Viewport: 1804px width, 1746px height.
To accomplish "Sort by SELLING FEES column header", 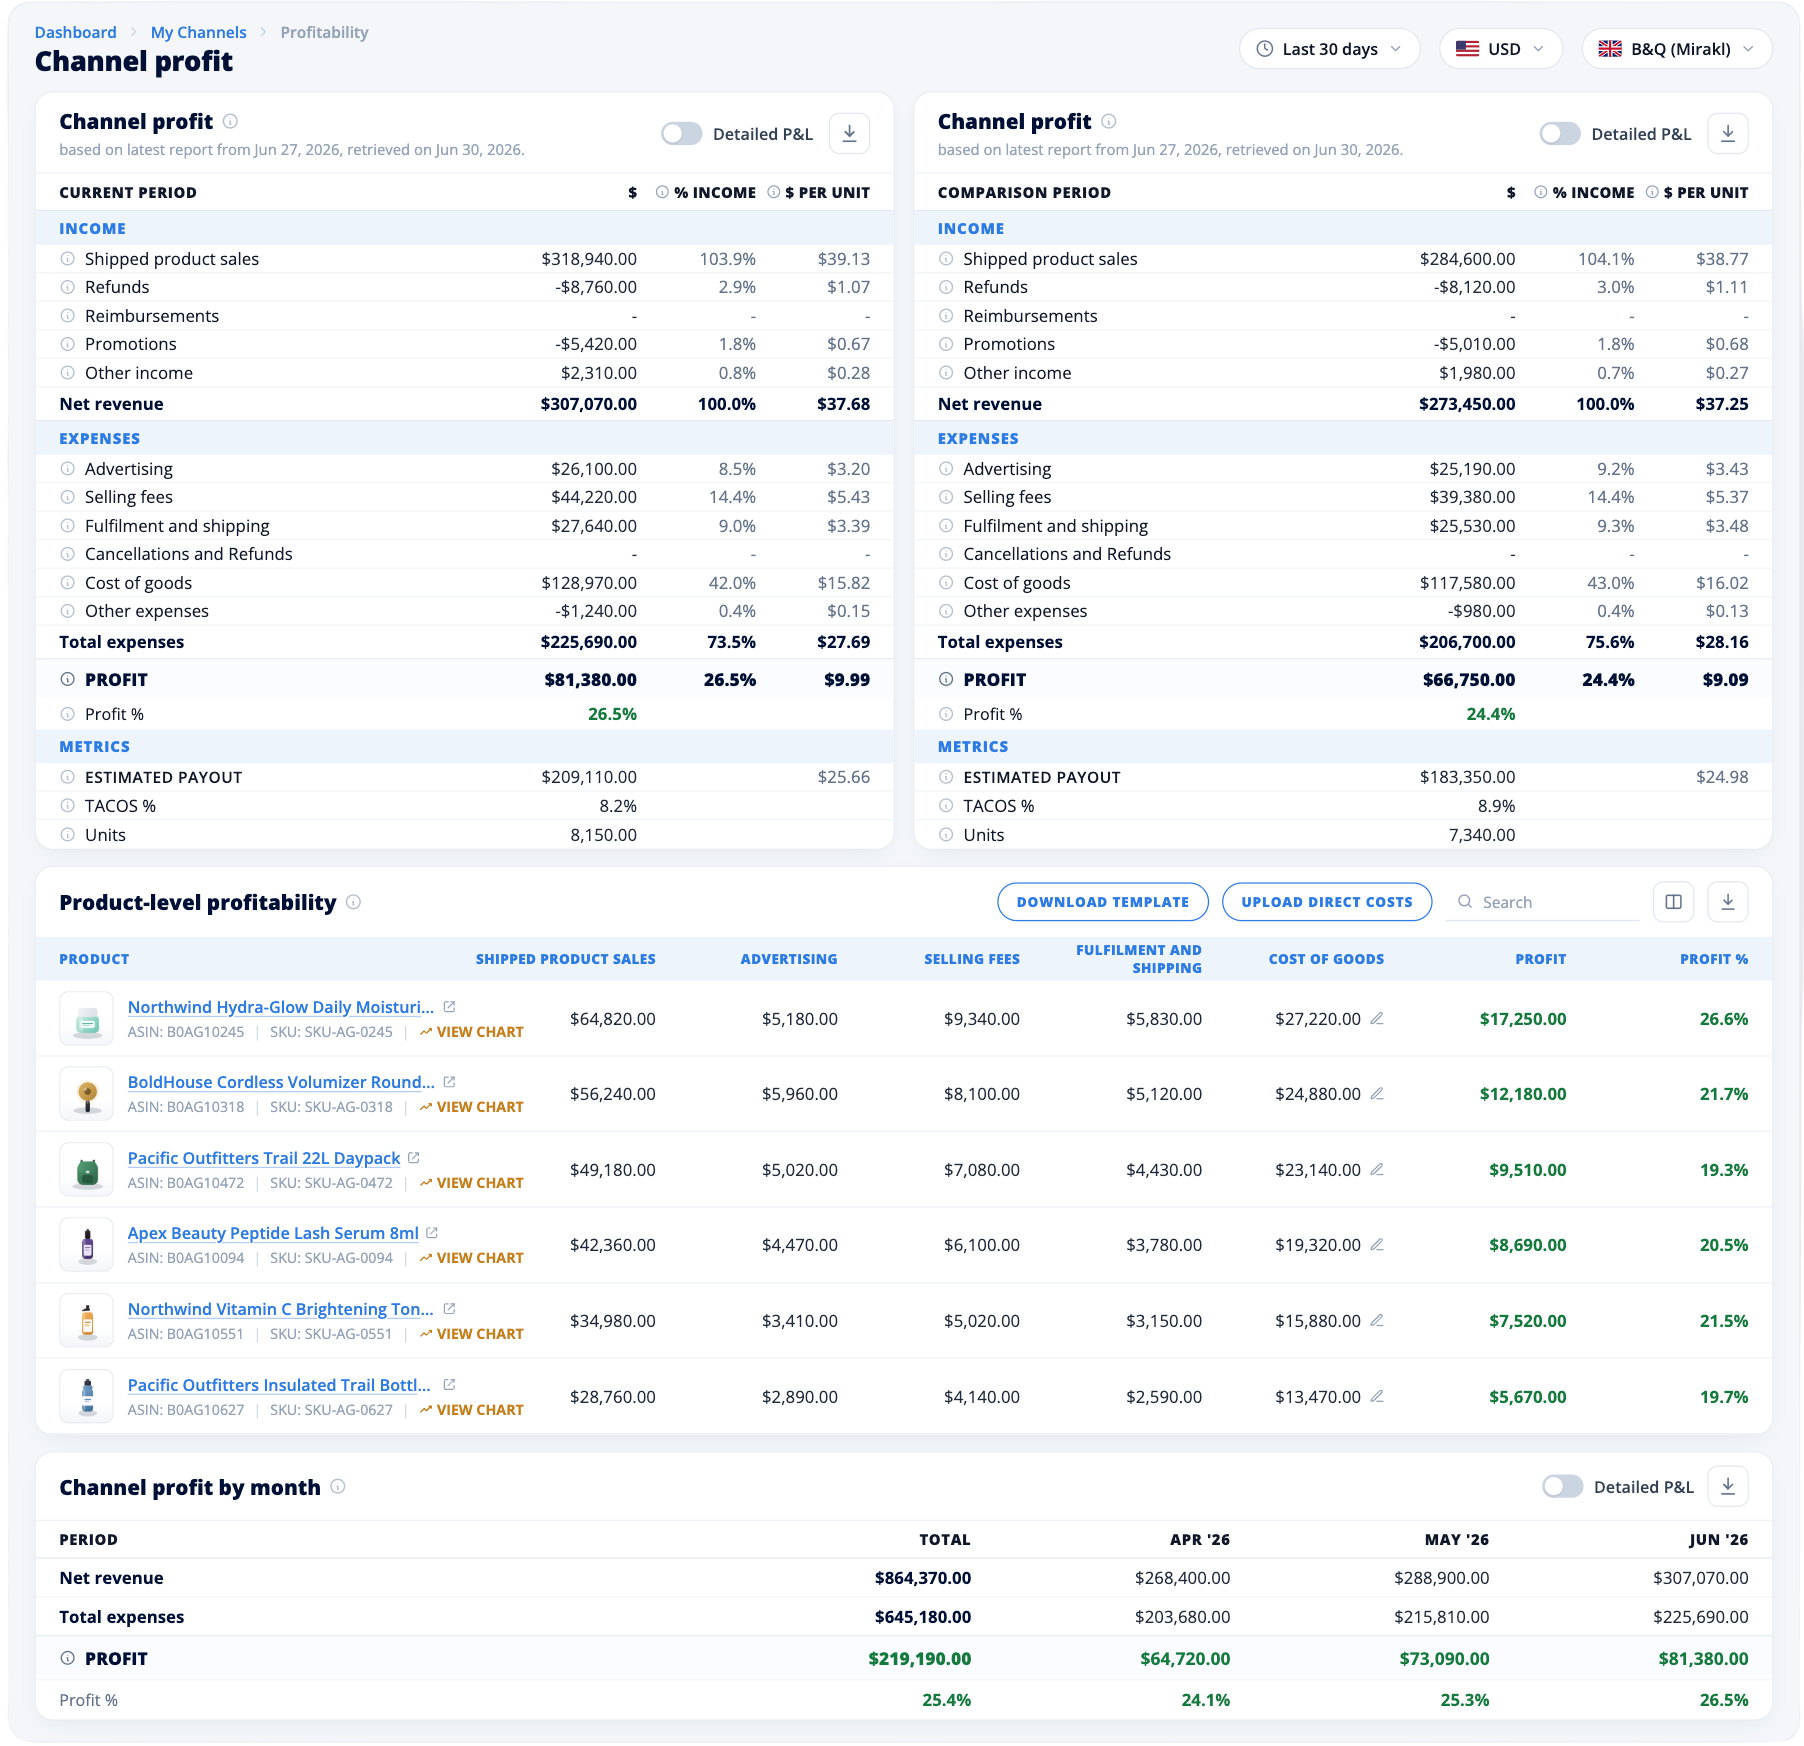I will point(971,959).
